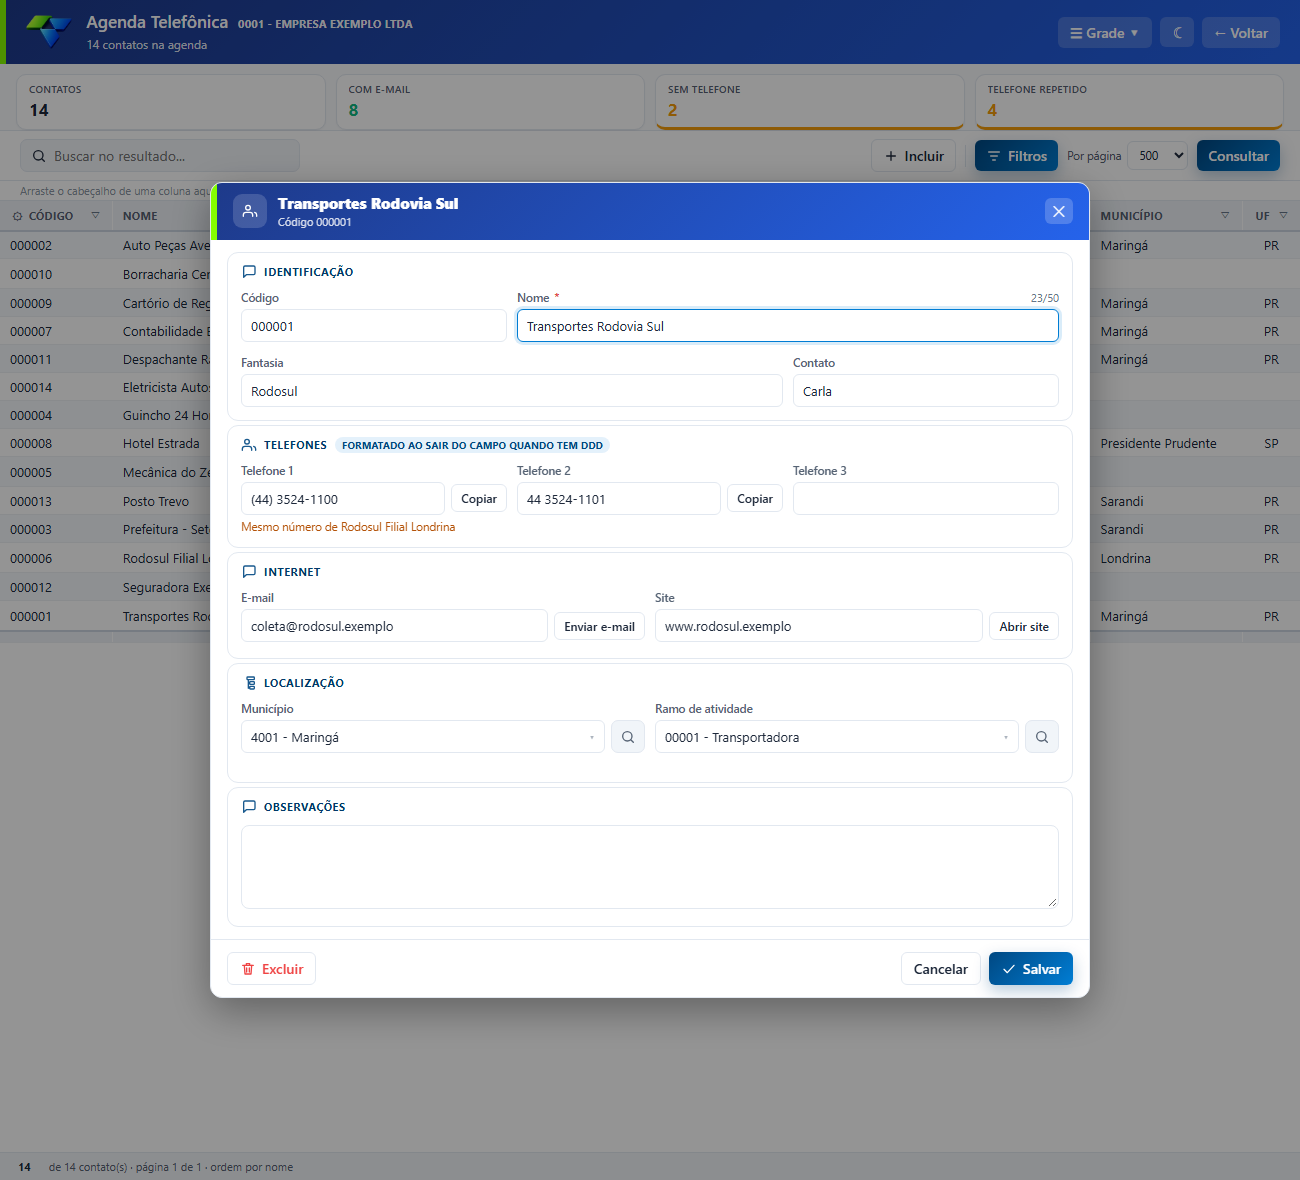Viewport: 1300px width, 1180px height.
Task: Click the Filtros button
Action: pyautogui.click(x=1016, y=156)
